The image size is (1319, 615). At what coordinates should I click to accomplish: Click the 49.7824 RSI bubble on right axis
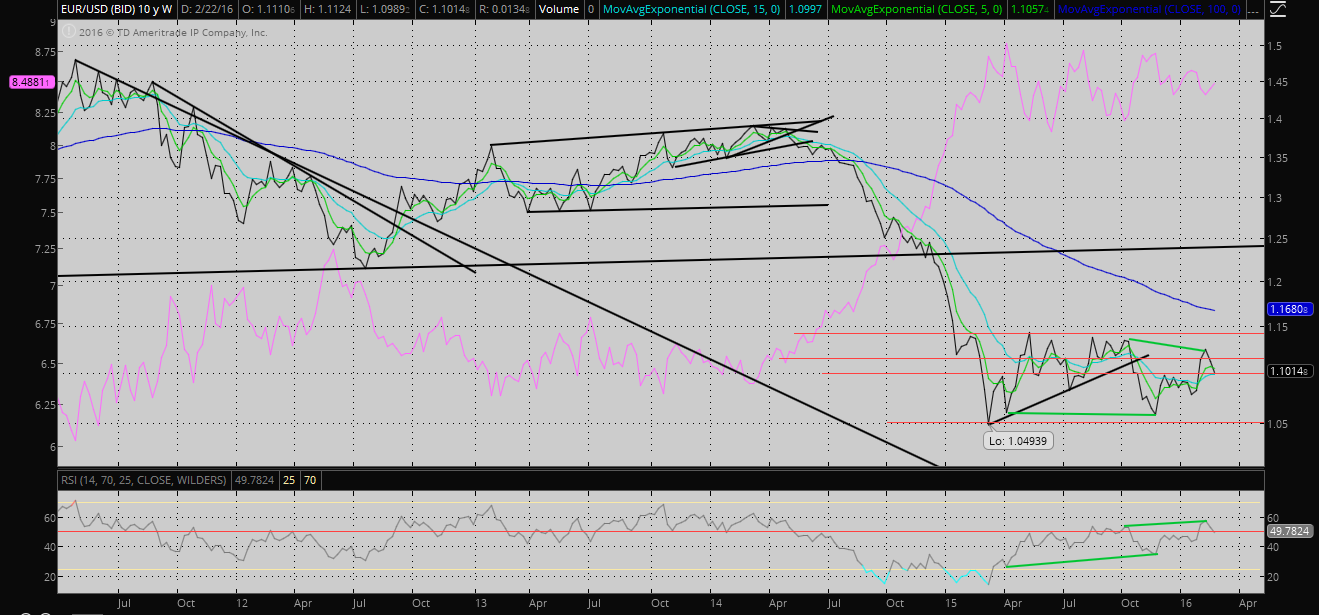click(1288, 530)
